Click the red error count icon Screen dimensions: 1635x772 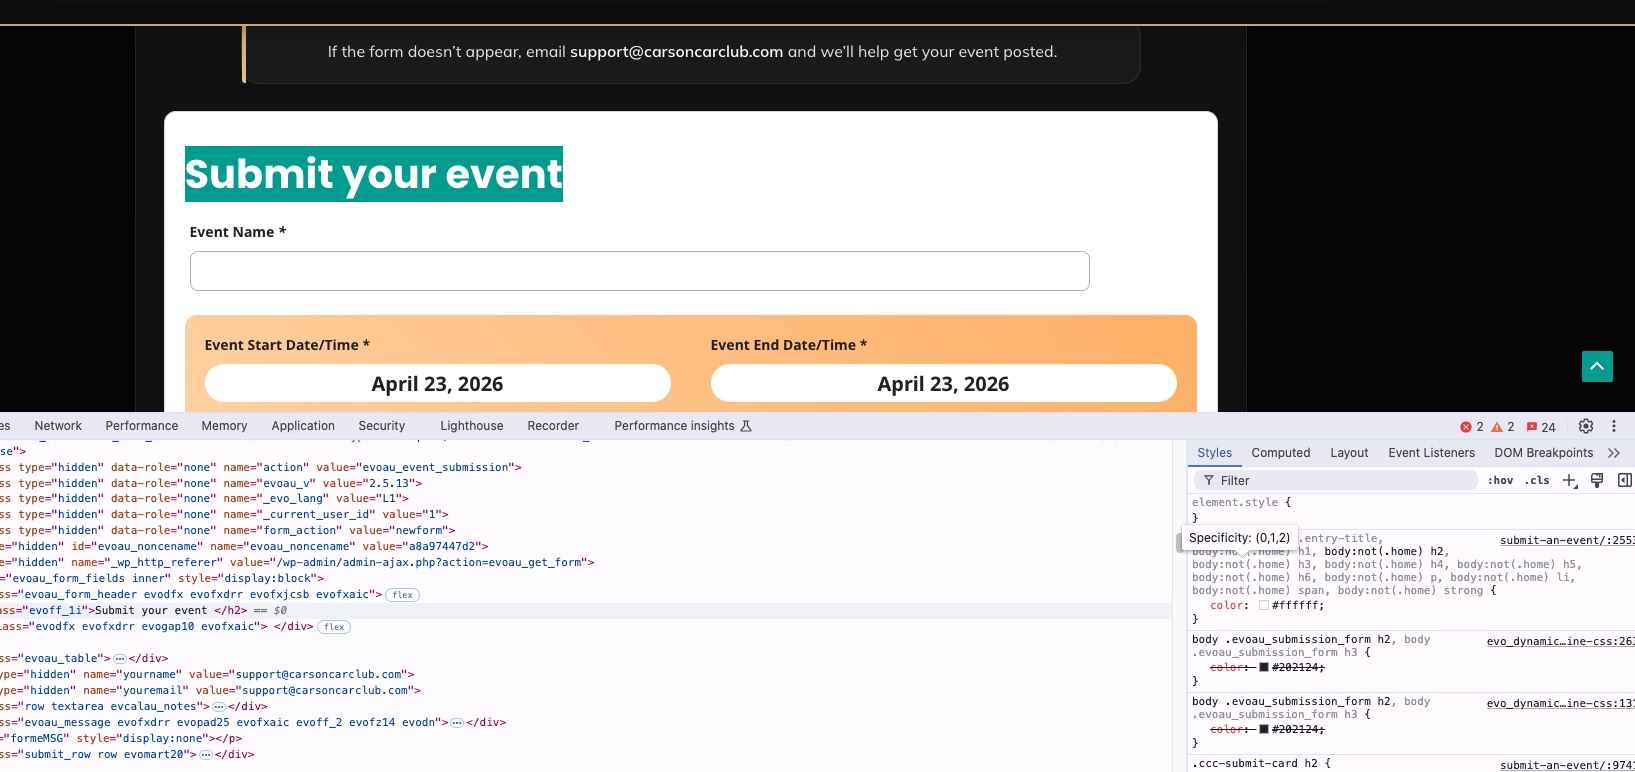point(1466,427)
